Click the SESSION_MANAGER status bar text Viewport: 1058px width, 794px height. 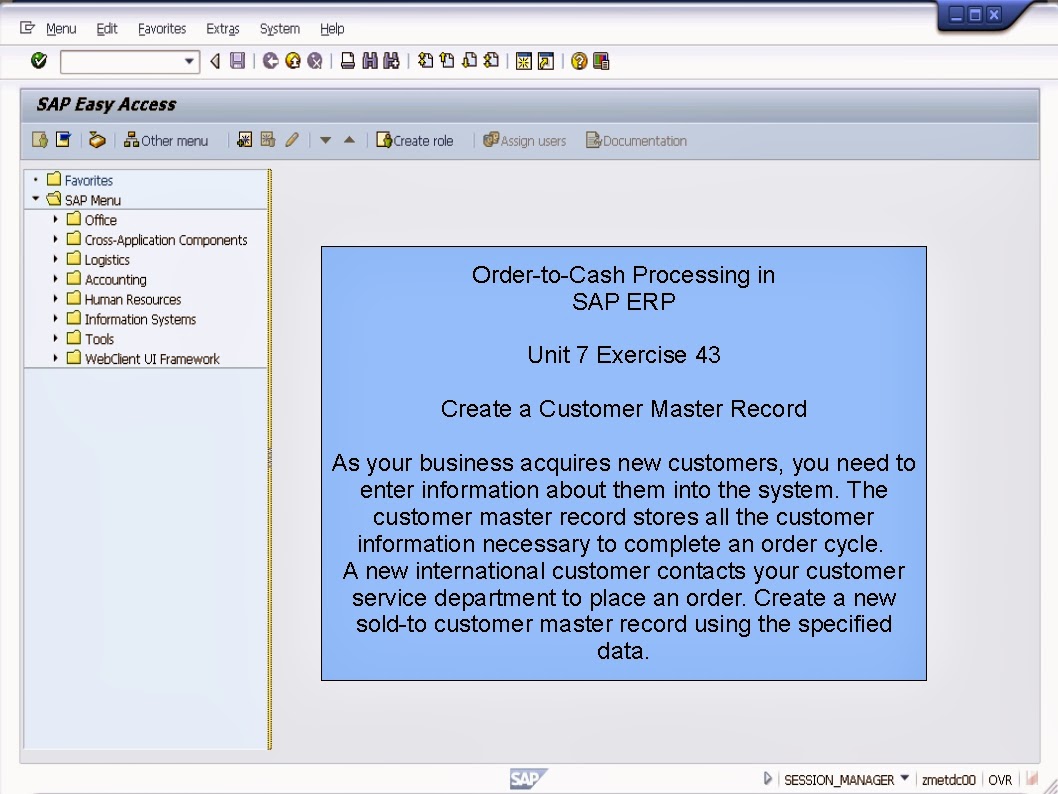point(839,780)
